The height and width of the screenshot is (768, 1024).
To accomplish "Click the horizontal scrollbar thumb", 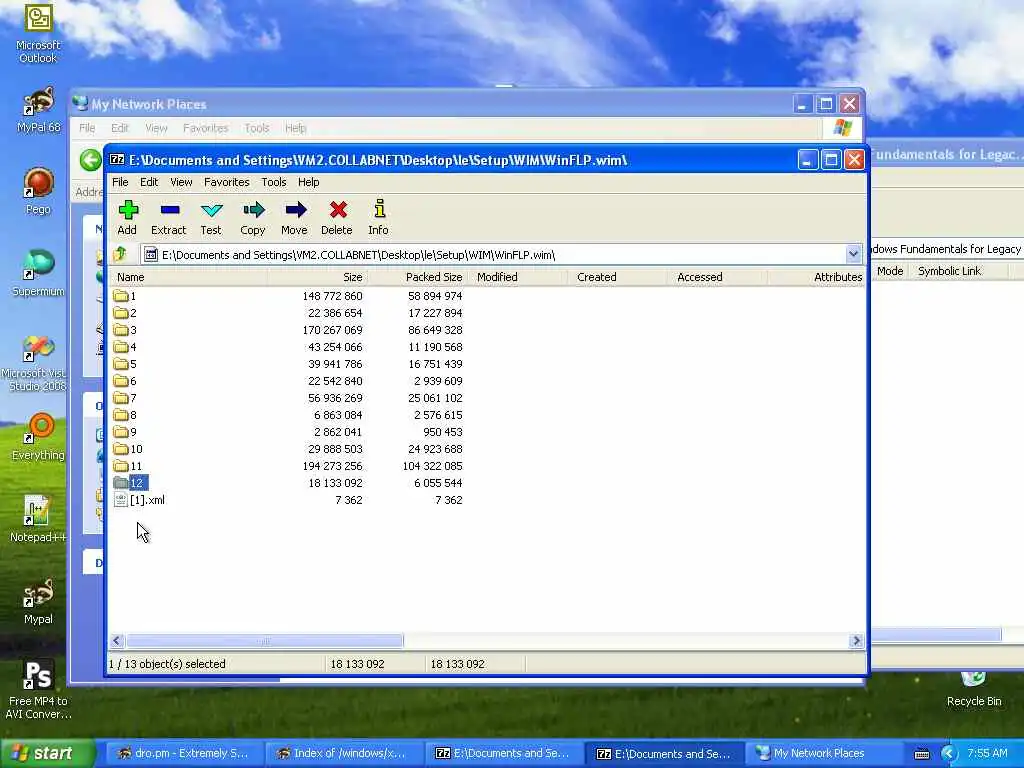I will pyautogui.click(x=264, y=641).
